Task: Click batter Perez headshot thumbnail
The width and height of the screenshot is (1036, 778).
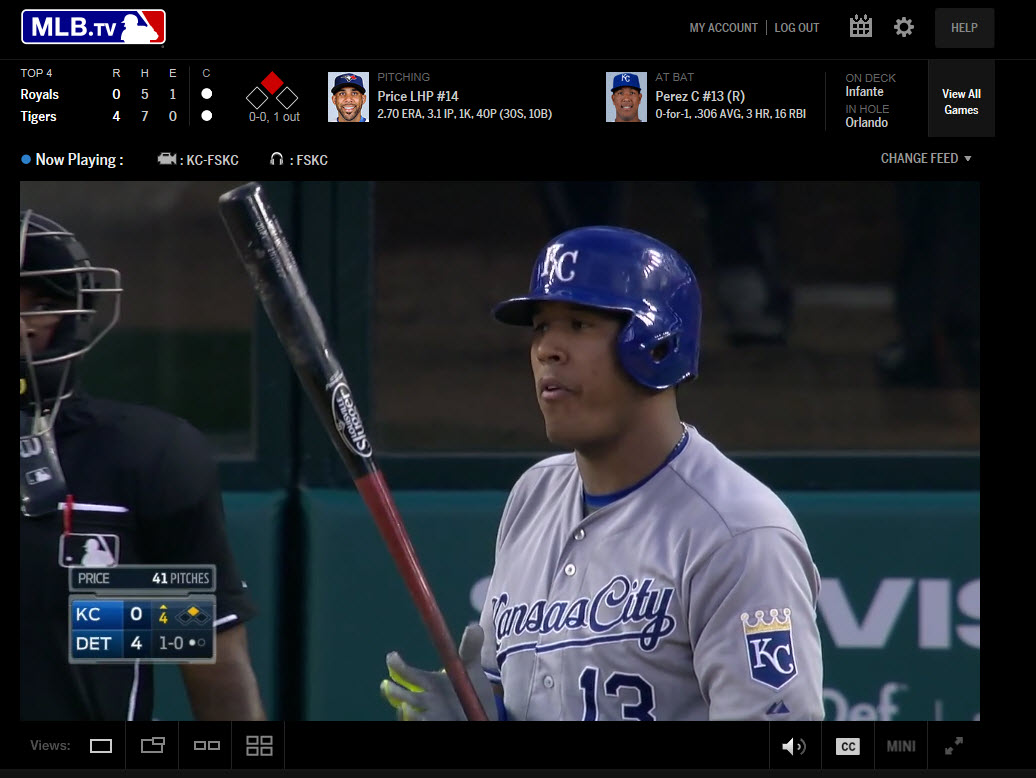Action: [x=626, y=97]
